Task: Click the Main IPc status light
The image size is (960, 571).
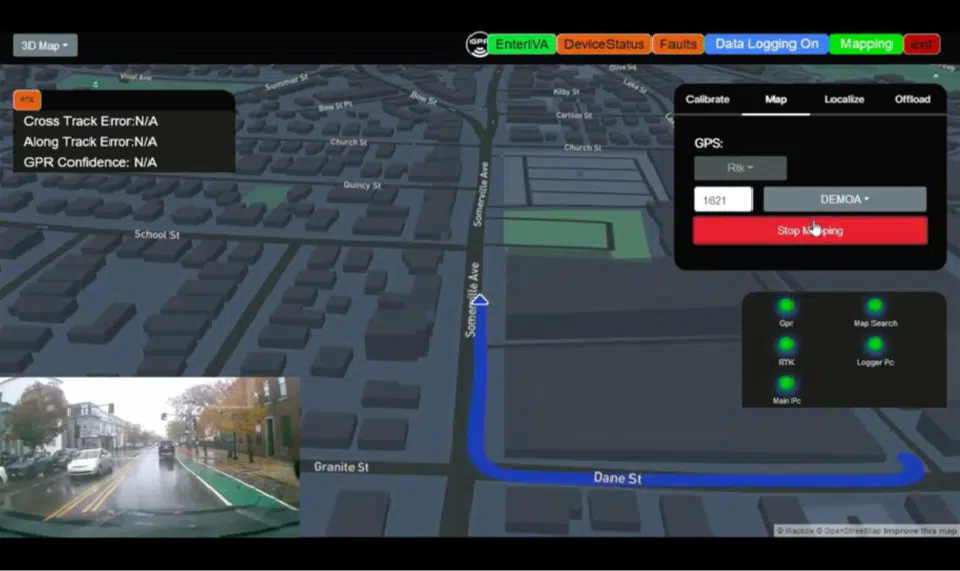Action: (786, 384)
